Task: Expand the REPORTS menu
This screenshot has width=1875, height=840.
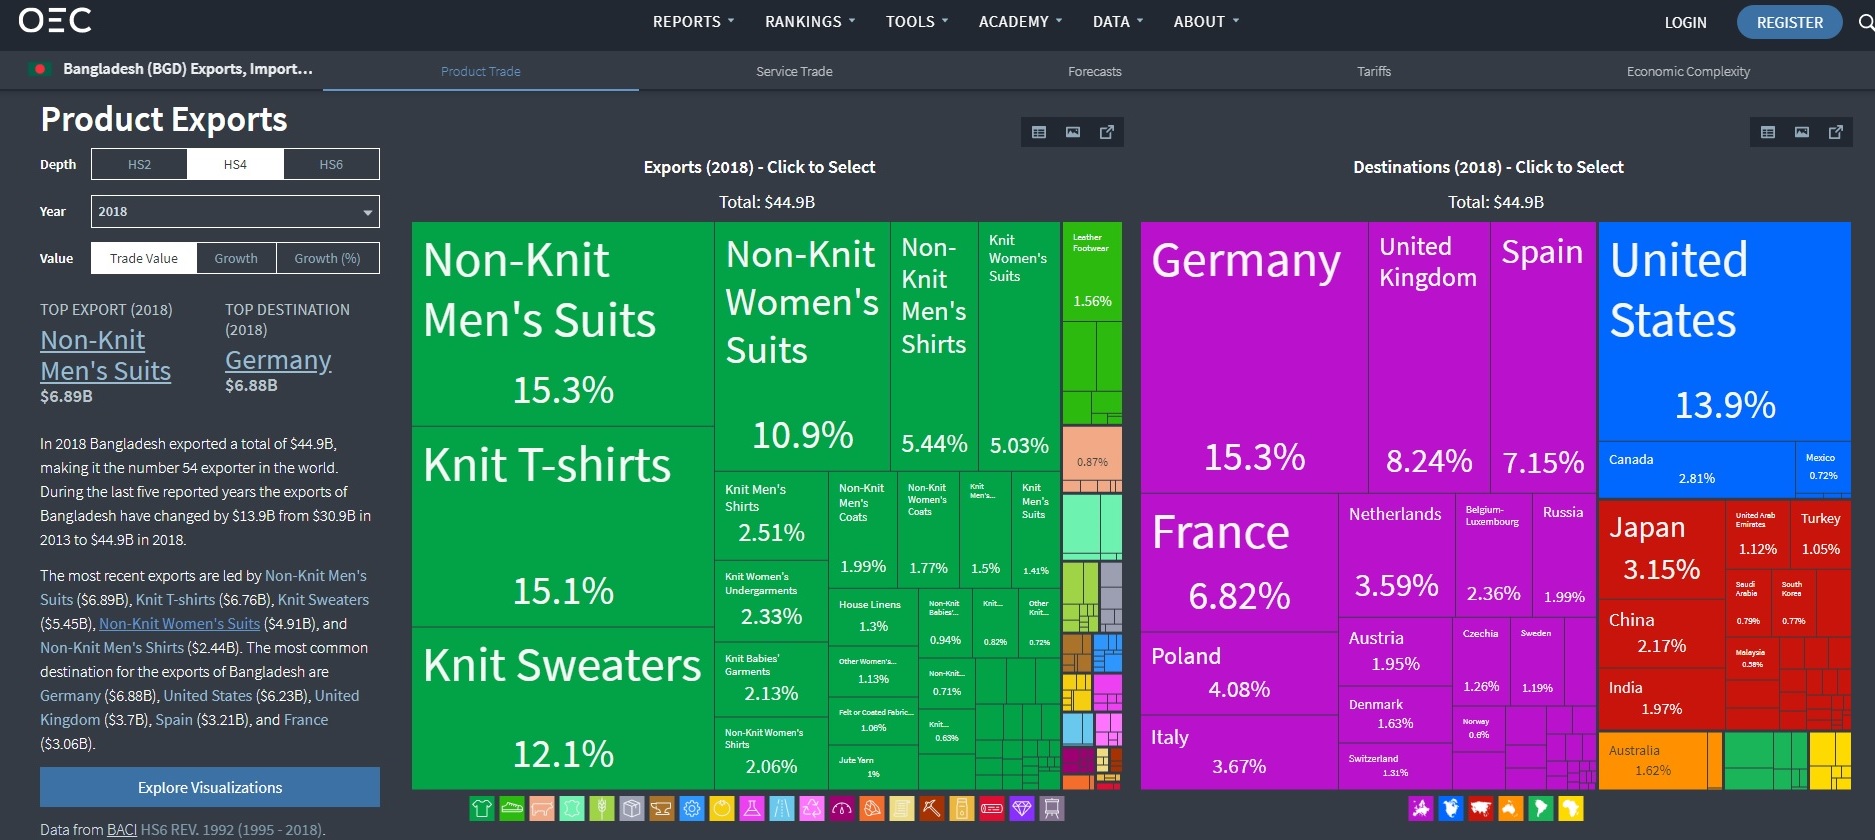Action: (693, 21)
